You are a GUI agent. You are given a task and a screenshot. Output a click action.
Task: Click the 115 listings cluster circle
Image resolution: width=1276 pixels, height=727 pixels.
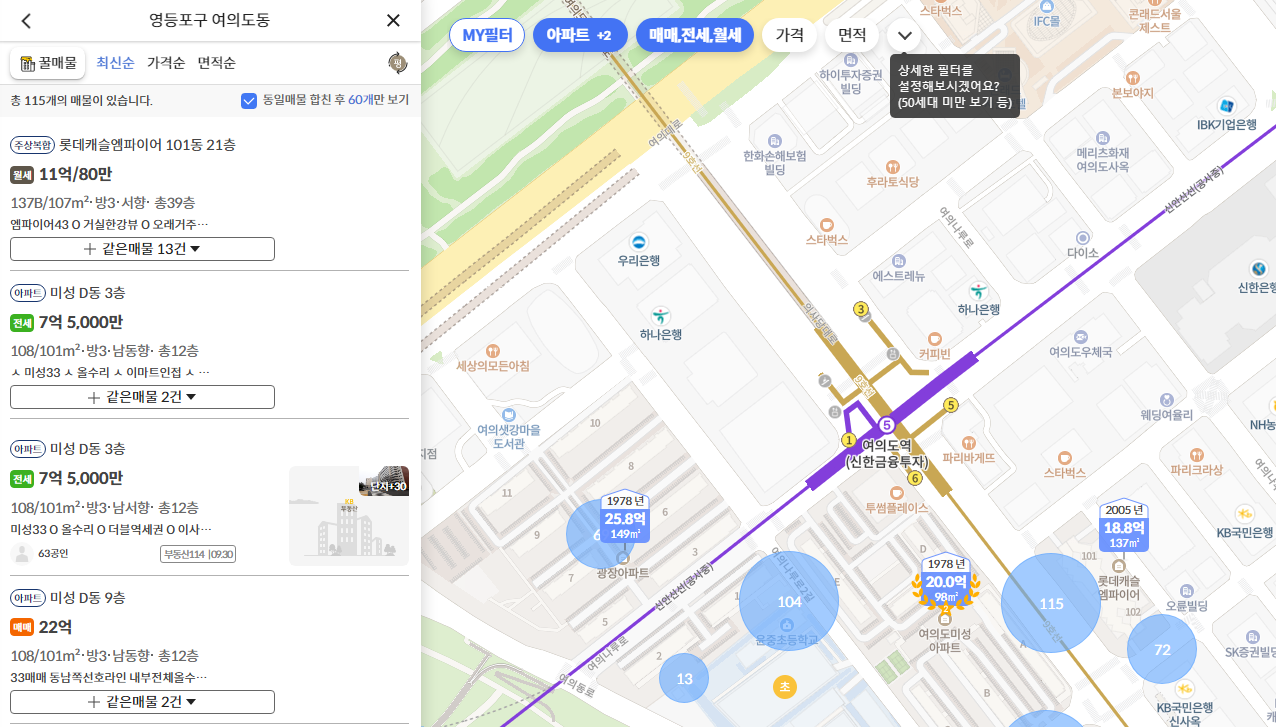coord(1051,603)
